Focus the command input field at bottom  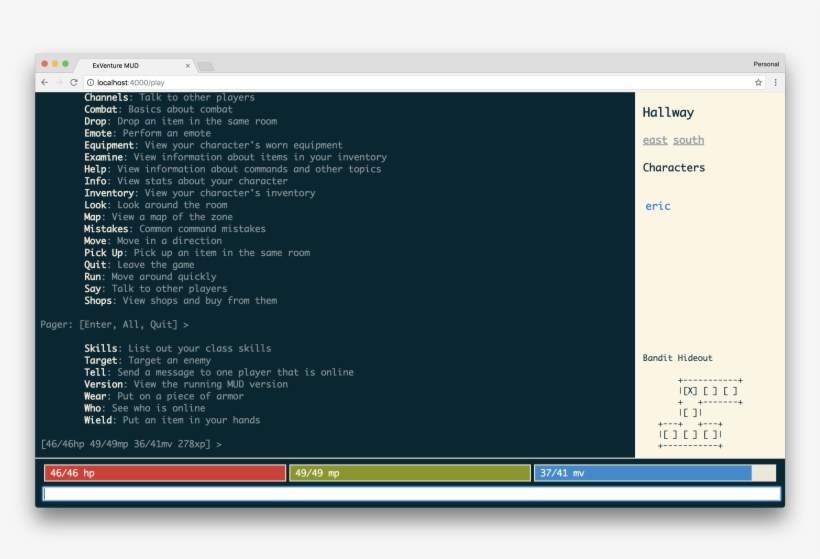[x=410, y=493]
